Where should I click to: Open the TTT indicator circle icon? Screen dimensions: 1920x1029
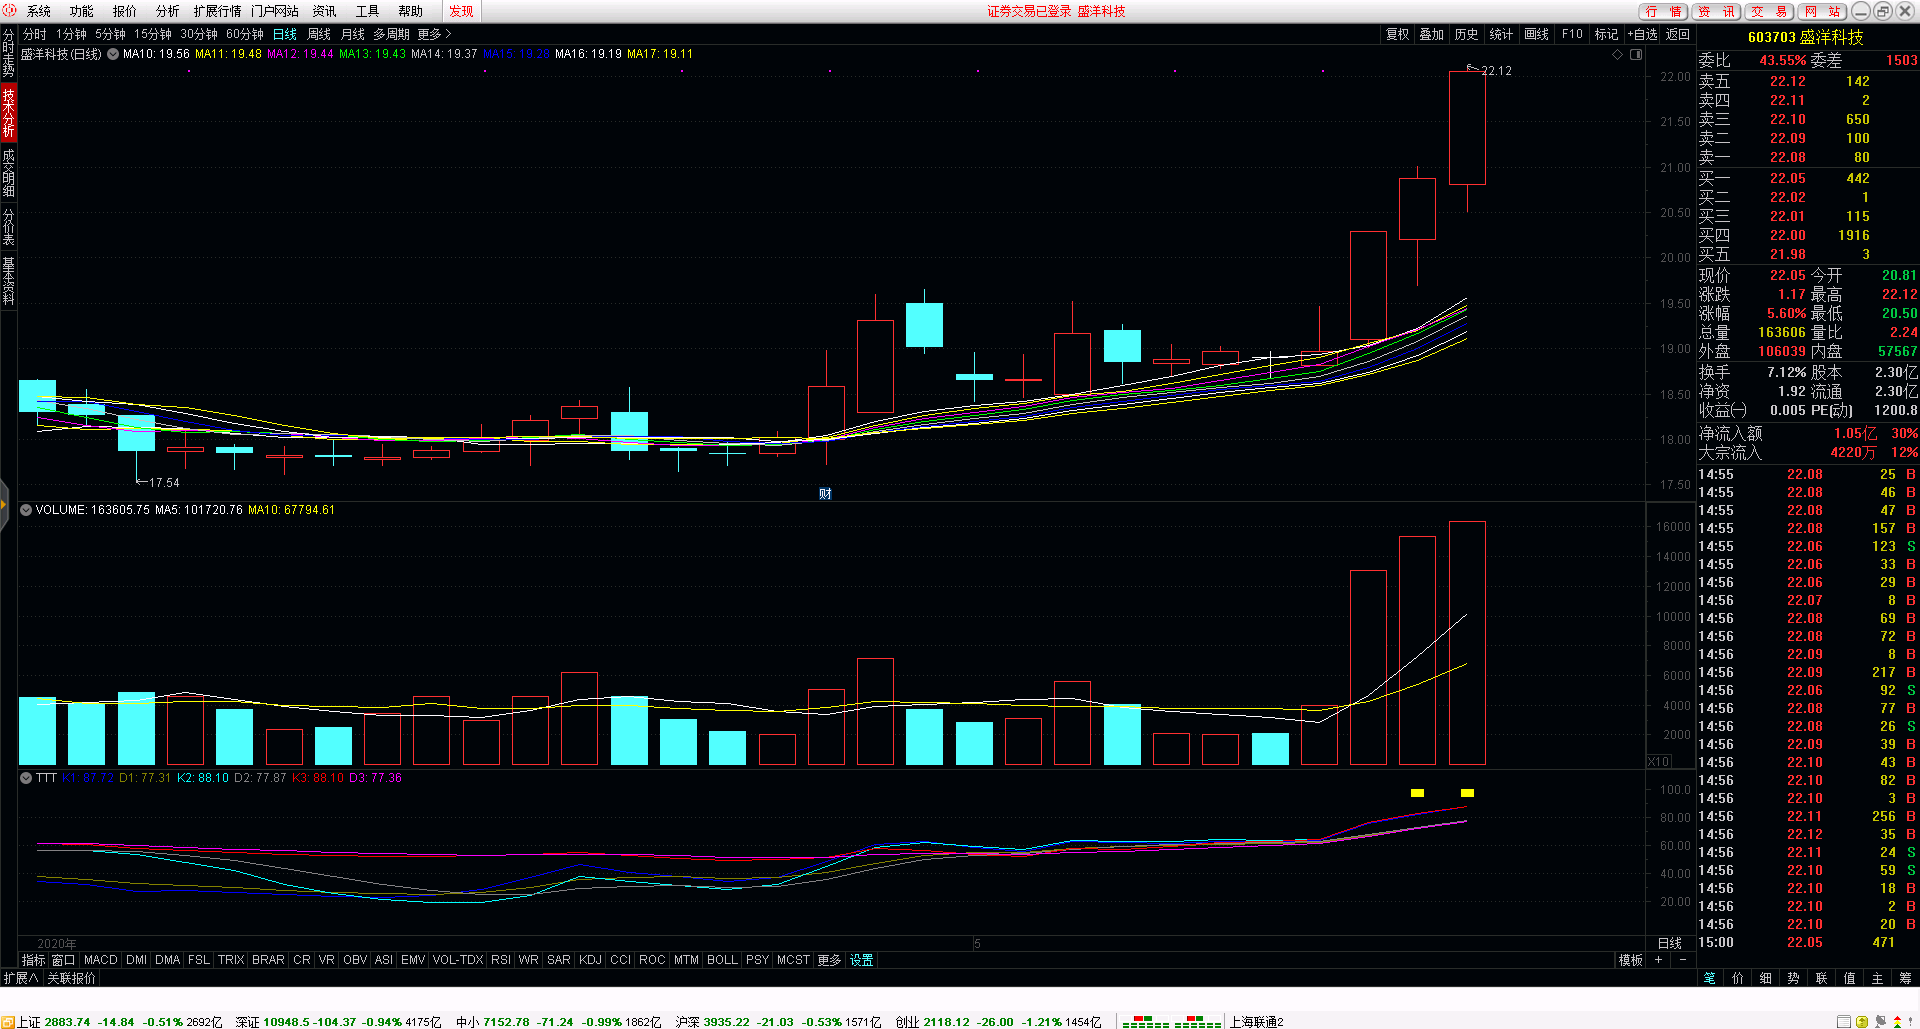26,778
